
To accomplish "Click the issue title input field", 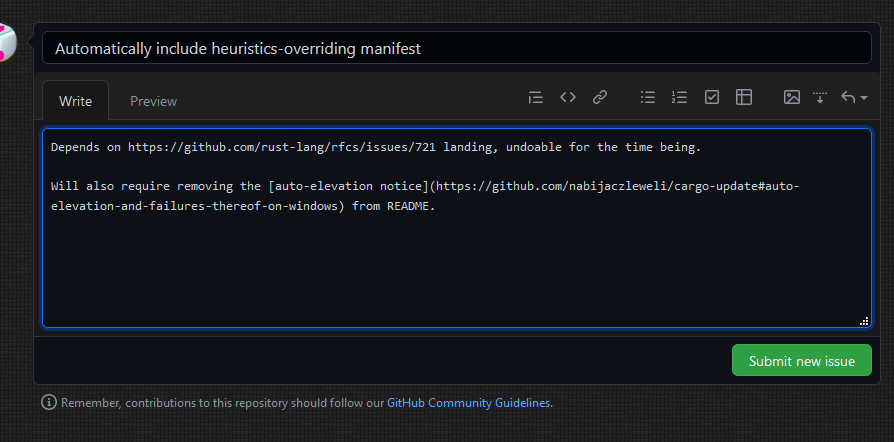I will point(457,48).
